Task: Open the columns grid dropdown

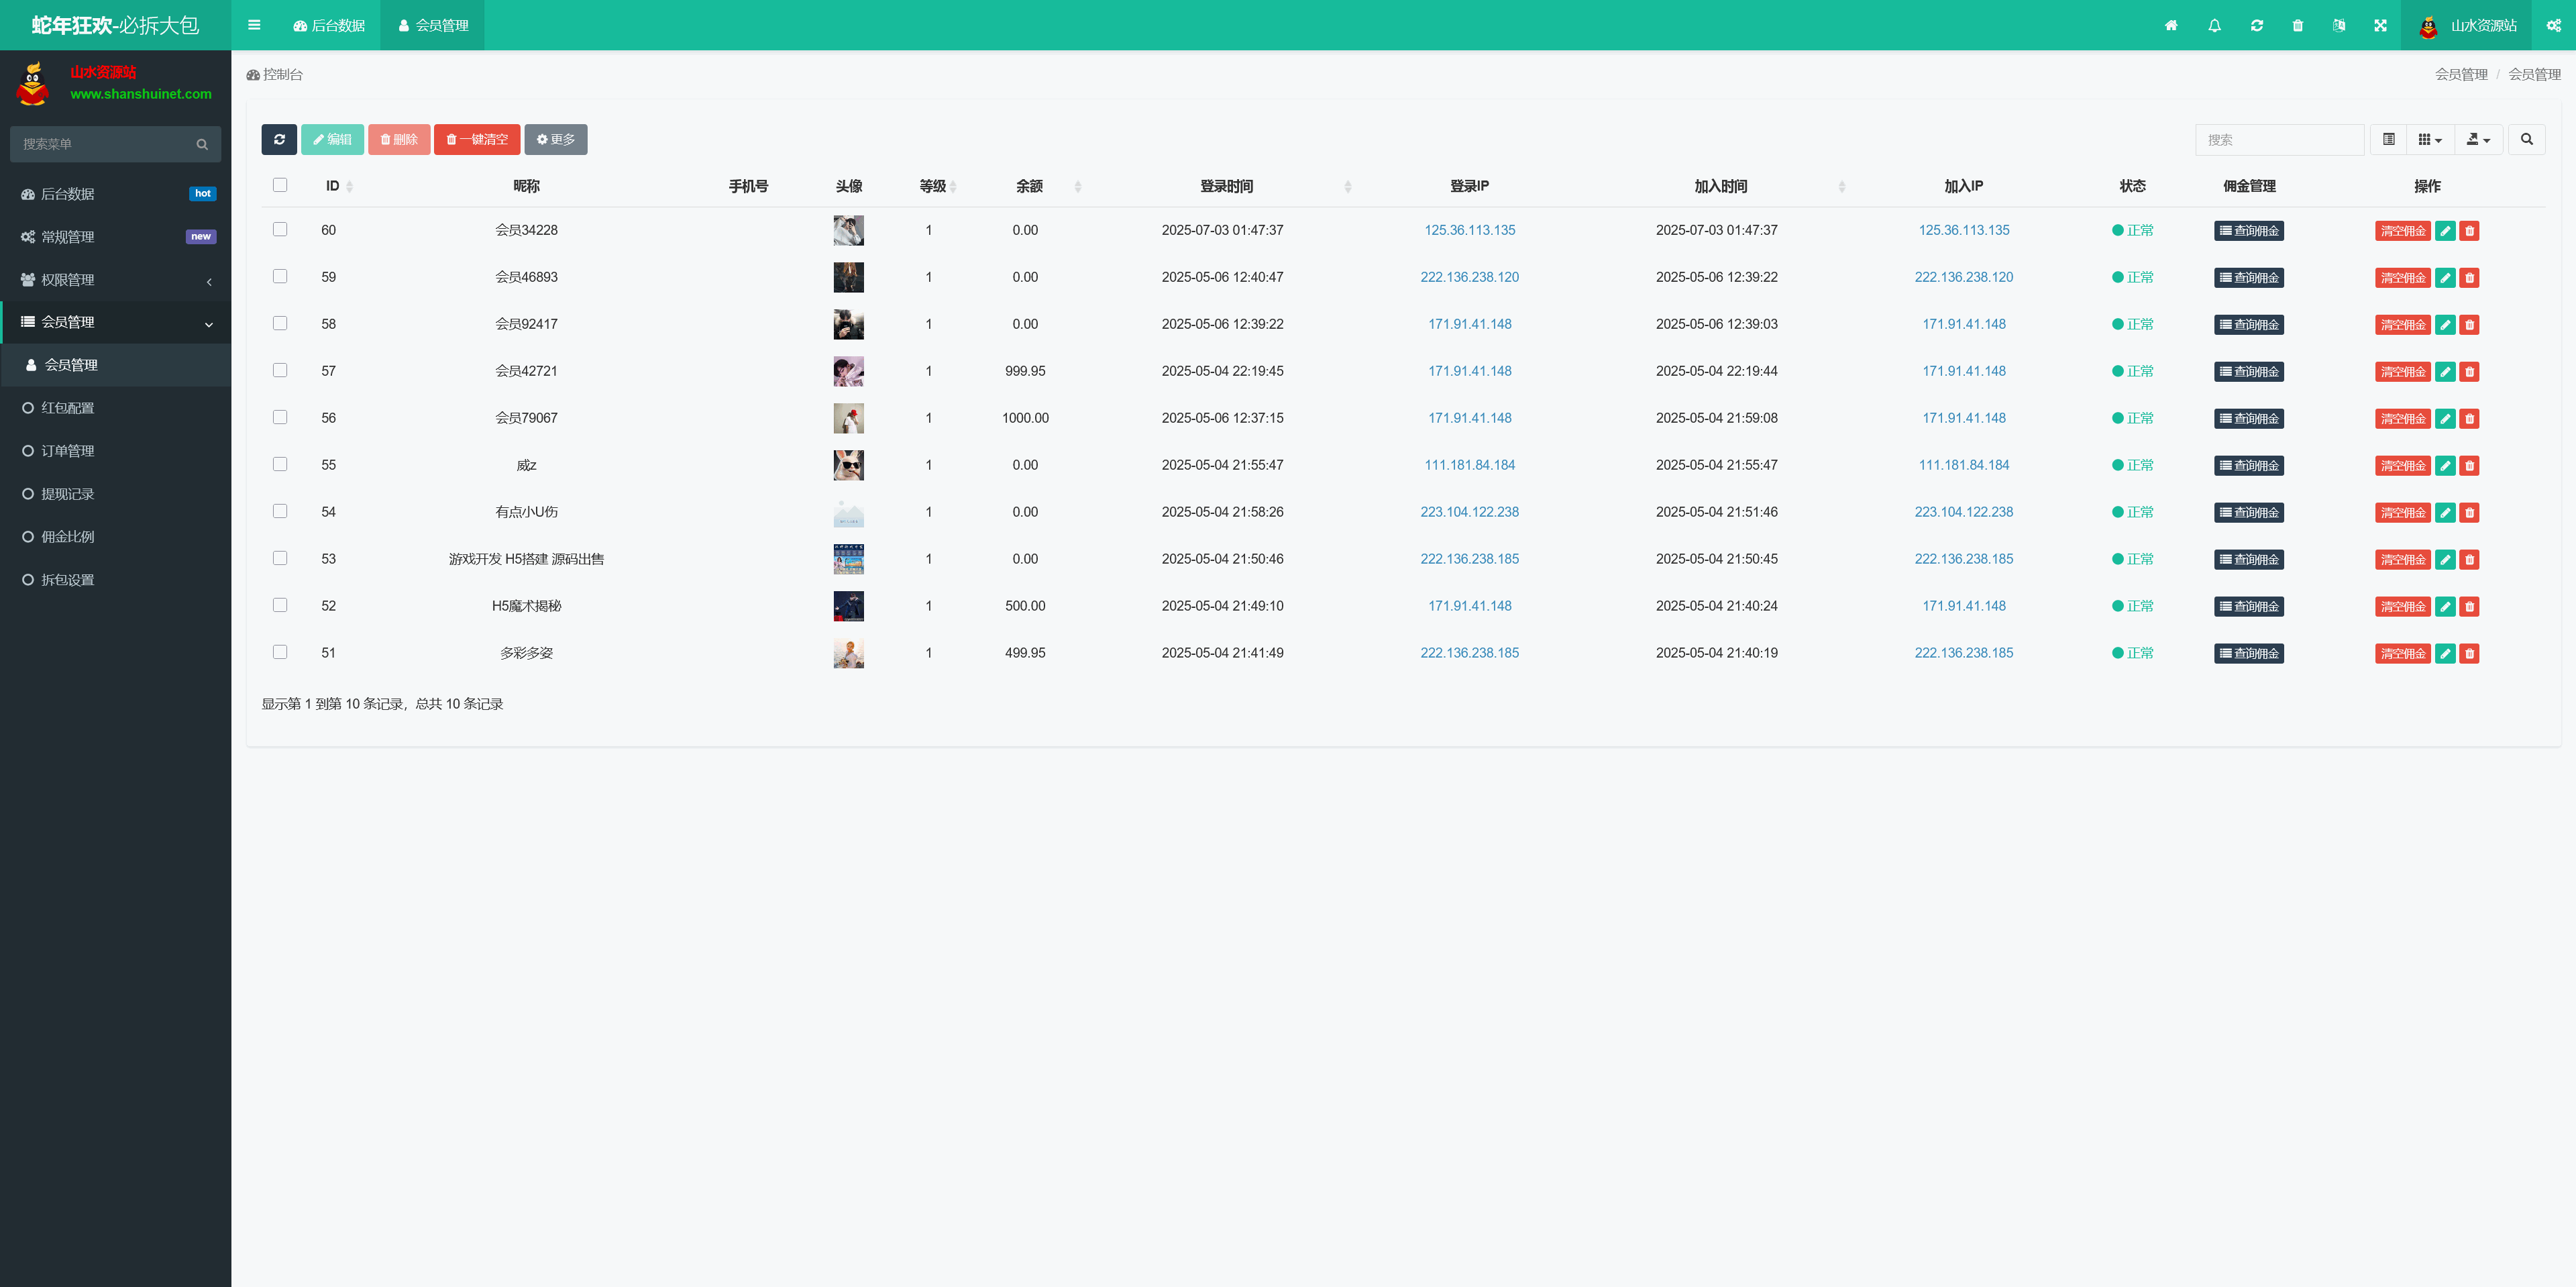Action: (2430, 140)
